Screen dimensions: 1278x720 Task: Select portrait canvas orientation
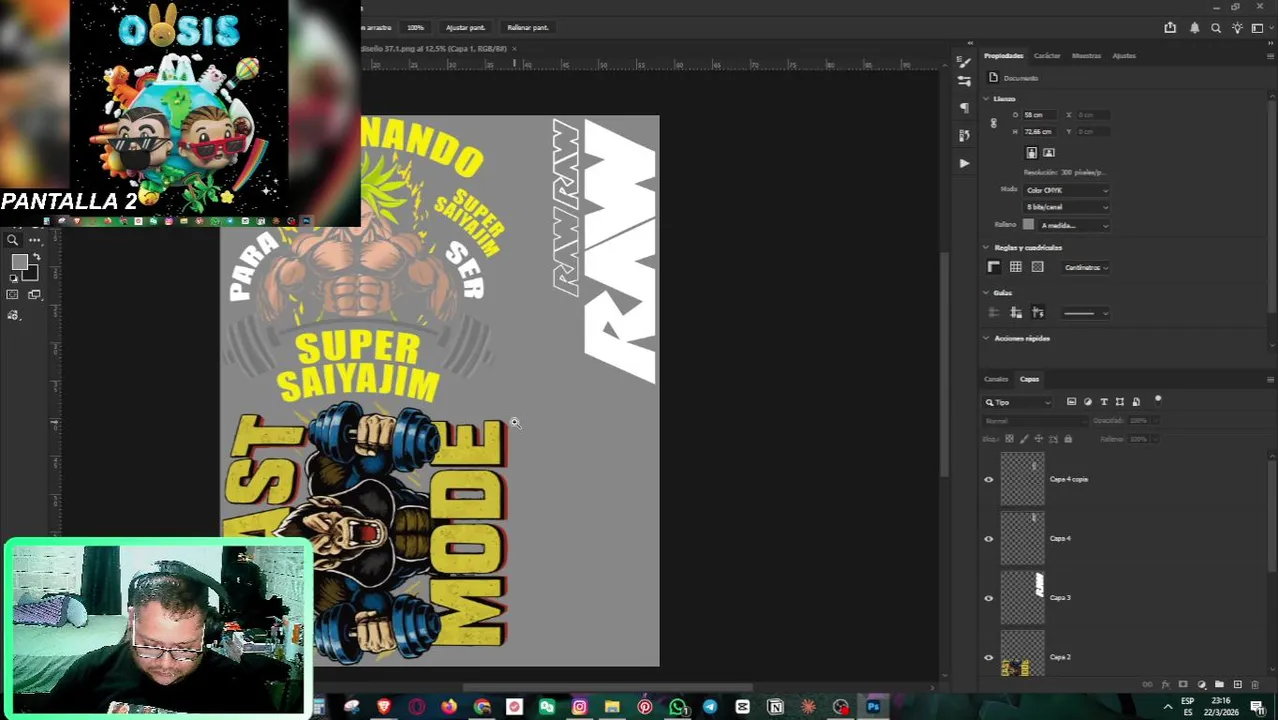pos(1031,153)
